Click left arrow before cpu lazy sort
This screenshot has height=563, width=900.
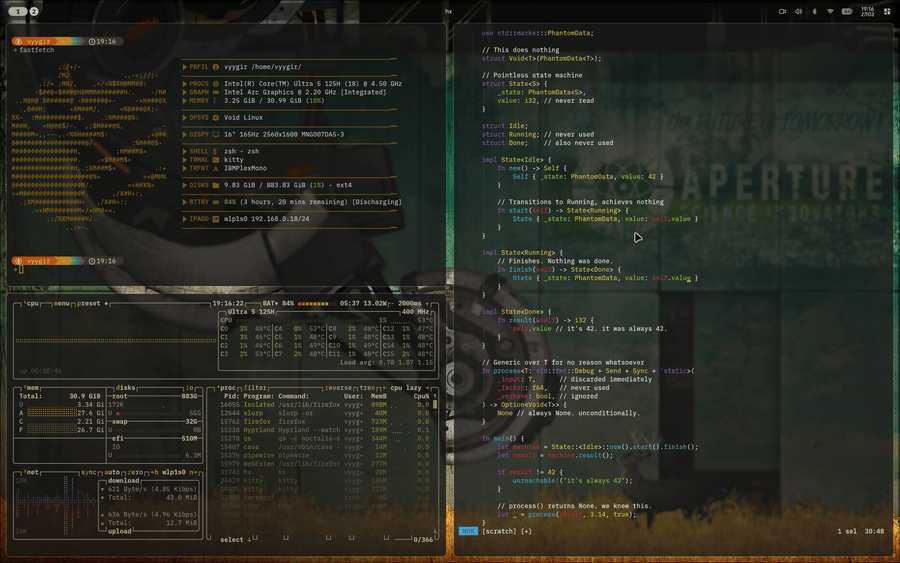coord(383,387)
